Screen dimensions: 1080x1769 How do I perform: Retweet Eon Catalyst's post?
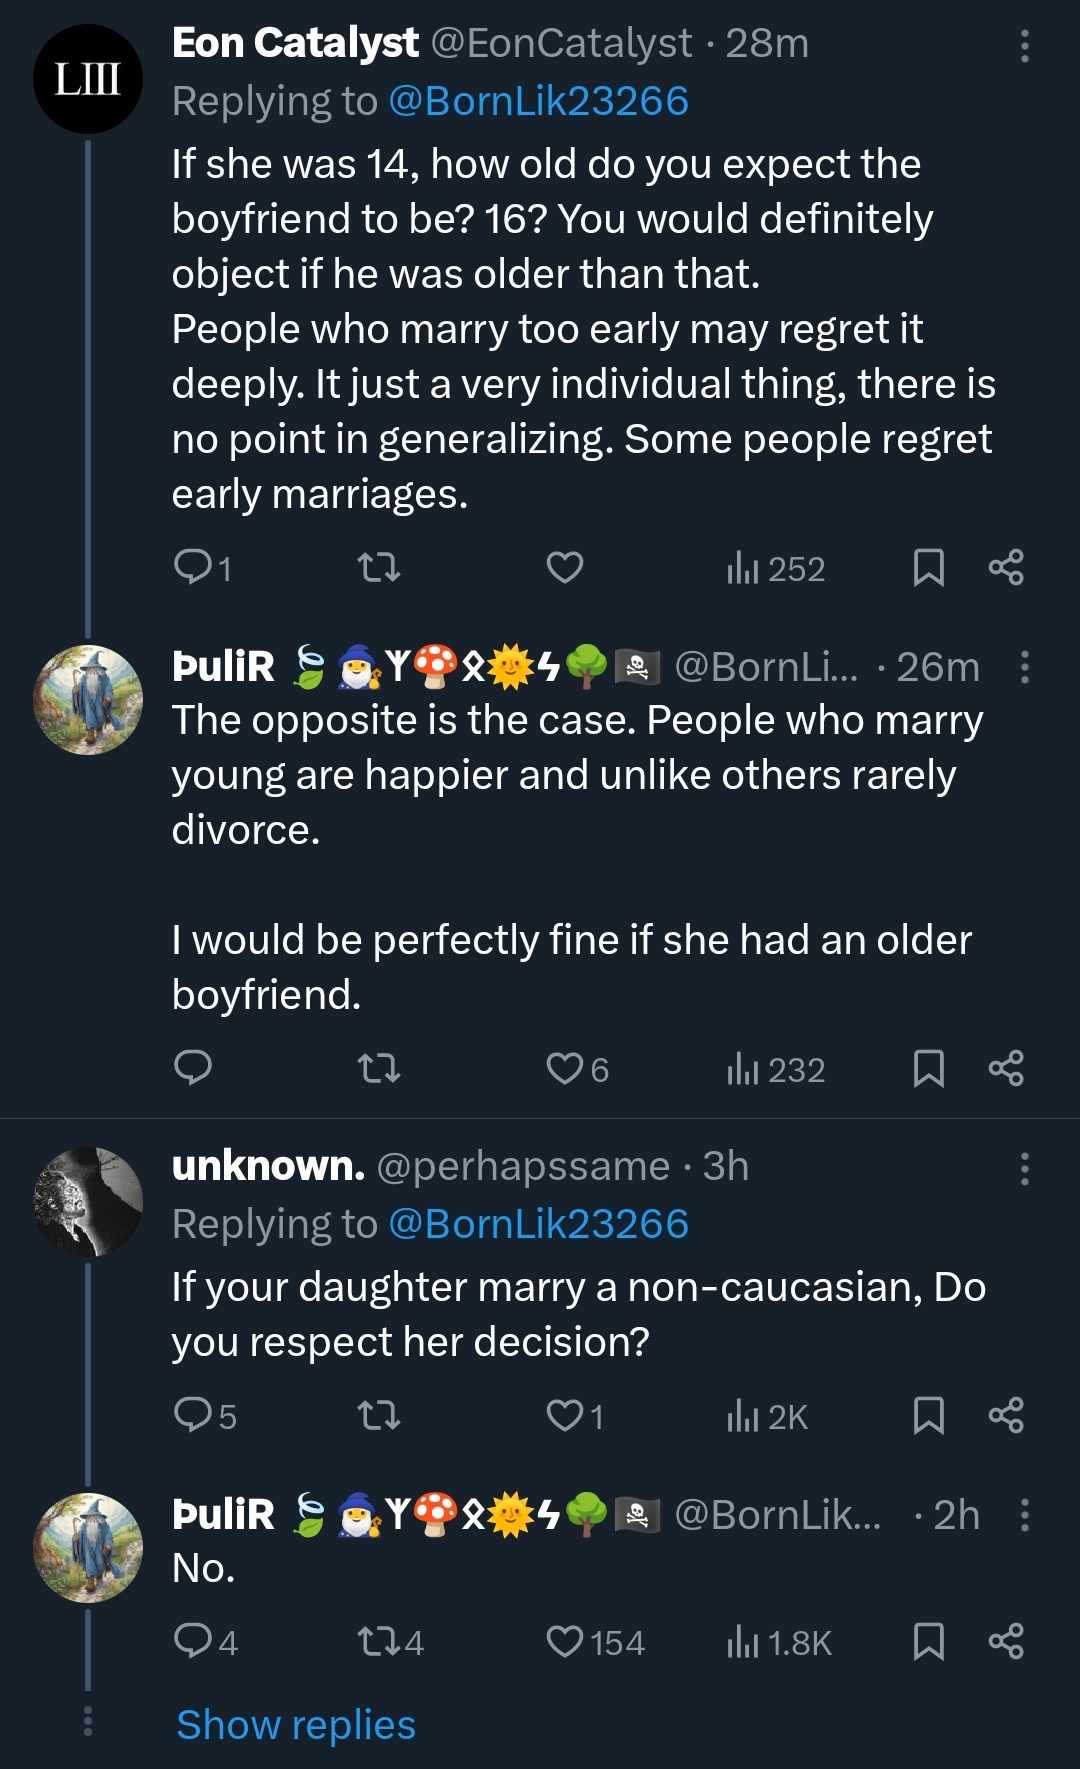379,568
